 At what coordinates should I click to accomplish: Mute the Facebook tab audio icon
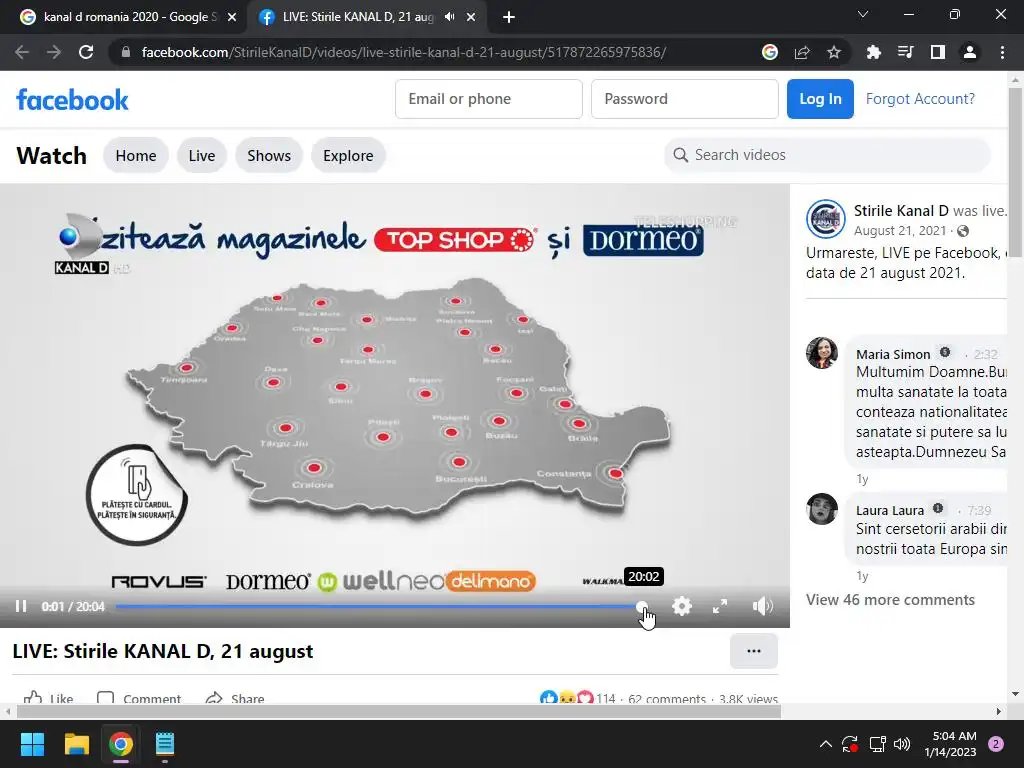pos(449,17)
